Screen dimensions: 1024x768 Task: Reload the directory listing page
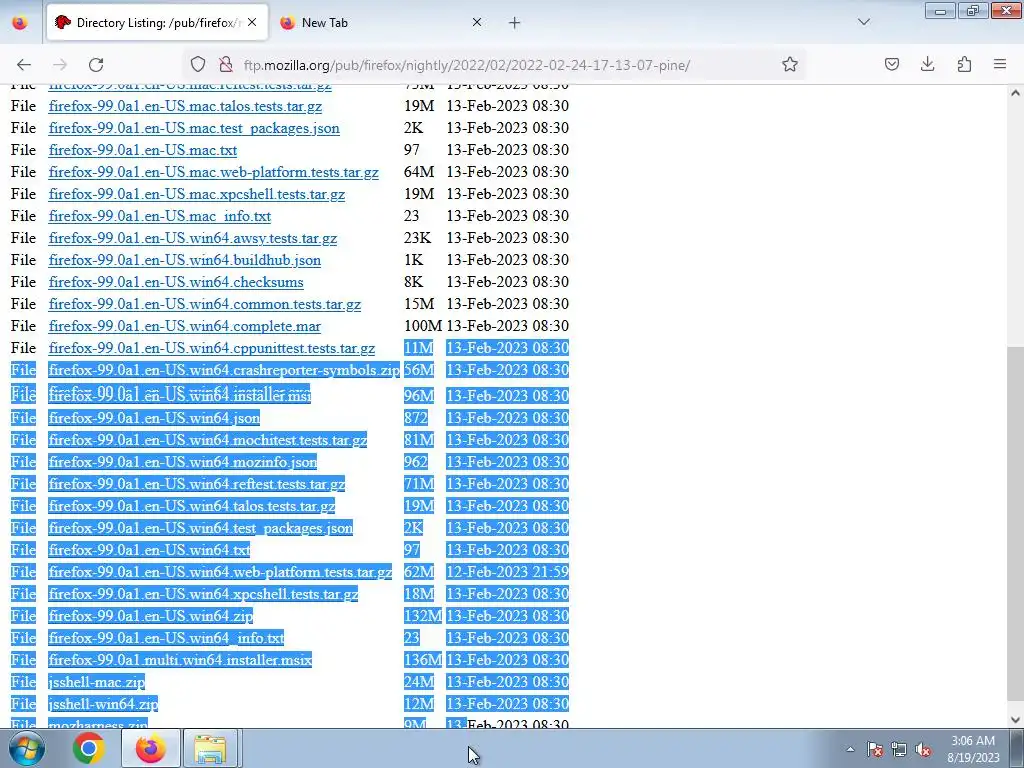[x=96, y=64]
